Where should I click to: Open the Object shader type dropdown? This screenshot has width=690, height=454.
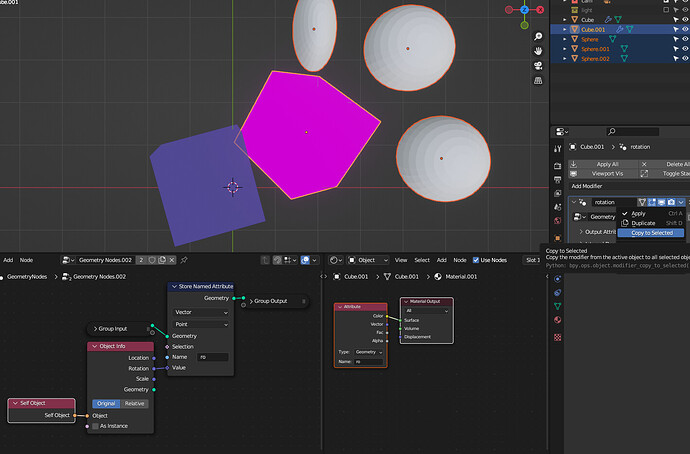[368, 260]
